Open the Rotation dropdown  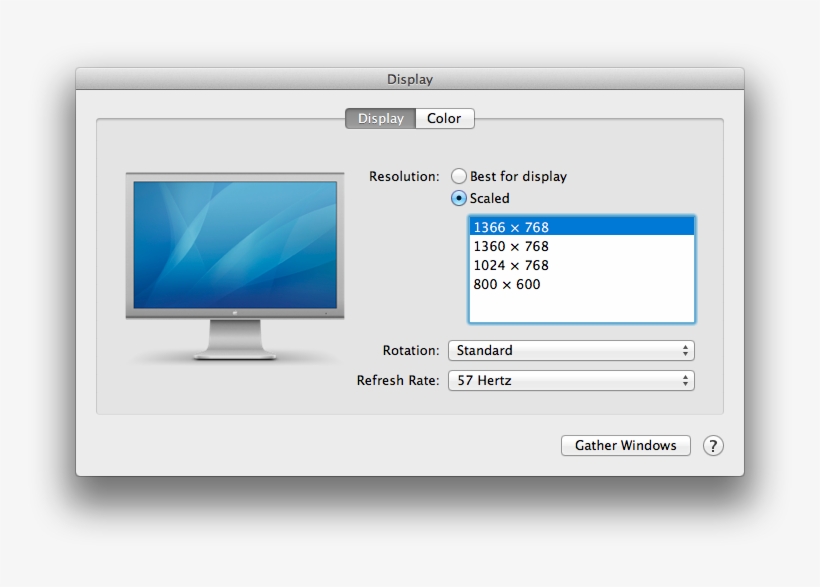coord(571,350)
